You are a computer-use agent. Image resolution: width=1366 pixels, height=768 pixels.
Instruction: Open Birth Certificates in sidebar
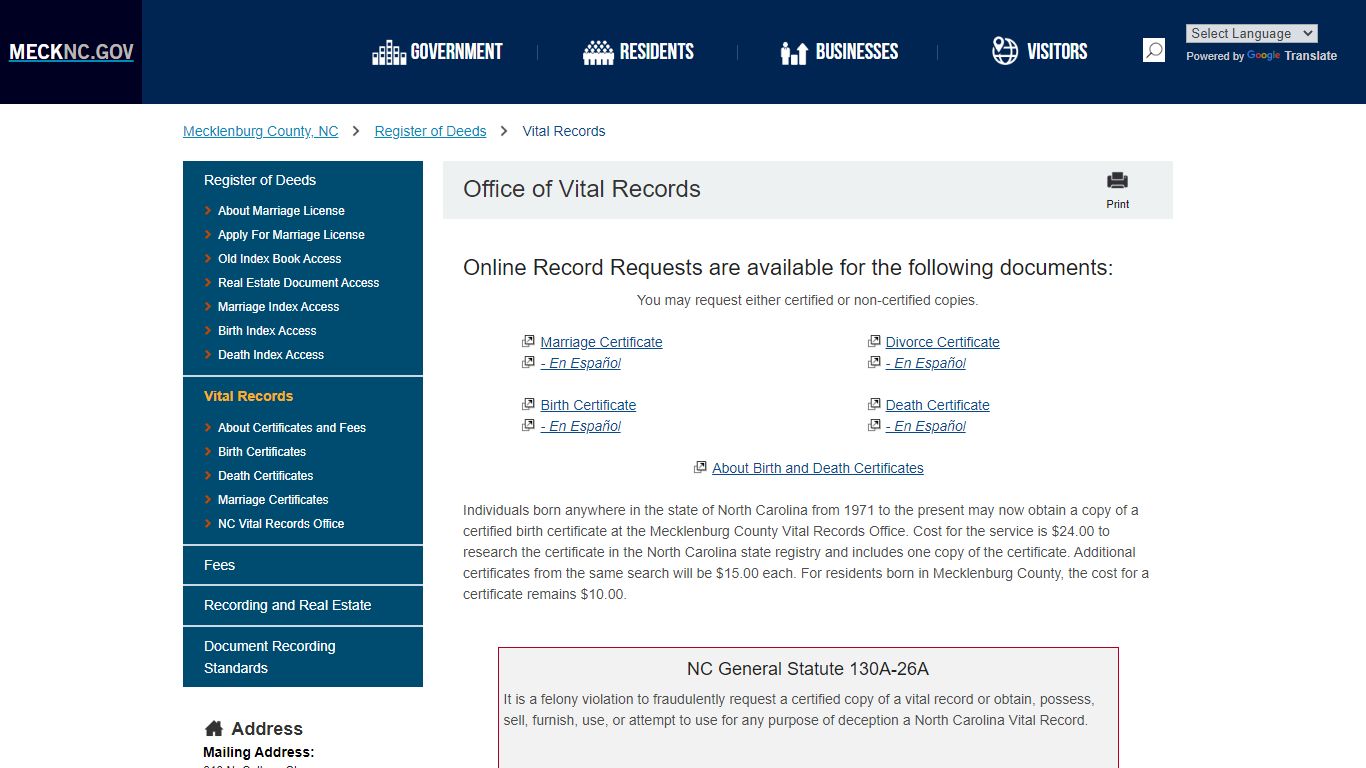coord(262,452)
